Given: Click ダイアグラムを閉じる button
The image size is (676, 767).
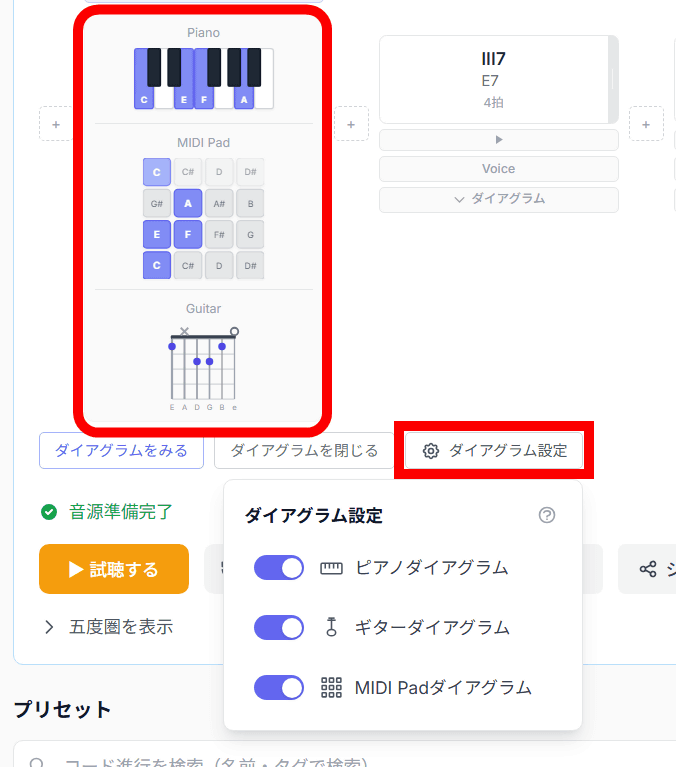Looking at the screenshot, I should pos(304,451).
